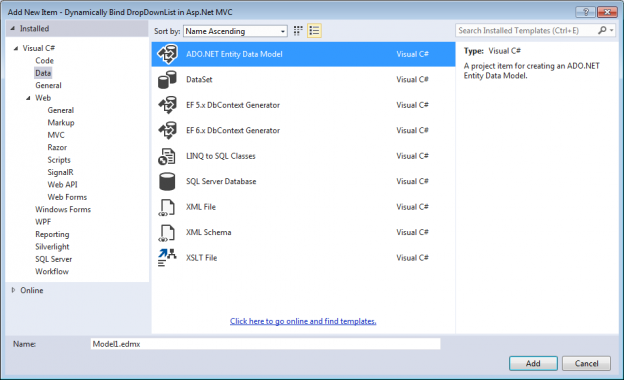Choose the XSLT File template icon
This screenshot has height=380, width=624.
(x=167, y=257)
